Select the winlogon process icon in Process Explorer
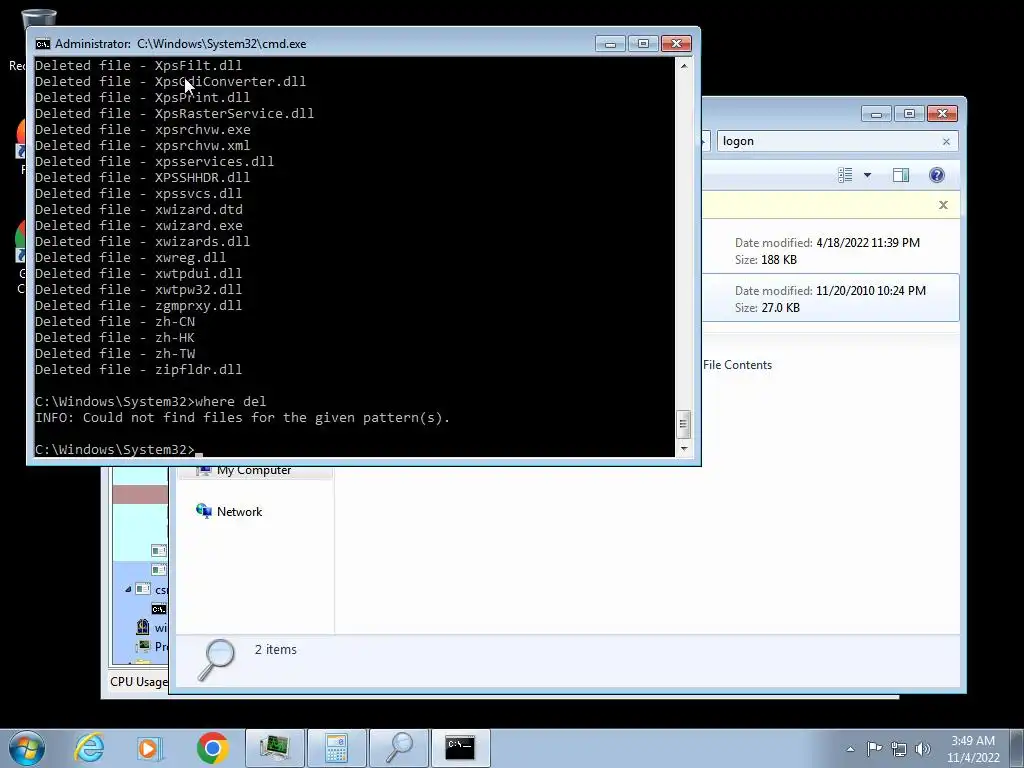Image resolution: width=1024 pixels, height=768 pixels. tap(143, 627)
